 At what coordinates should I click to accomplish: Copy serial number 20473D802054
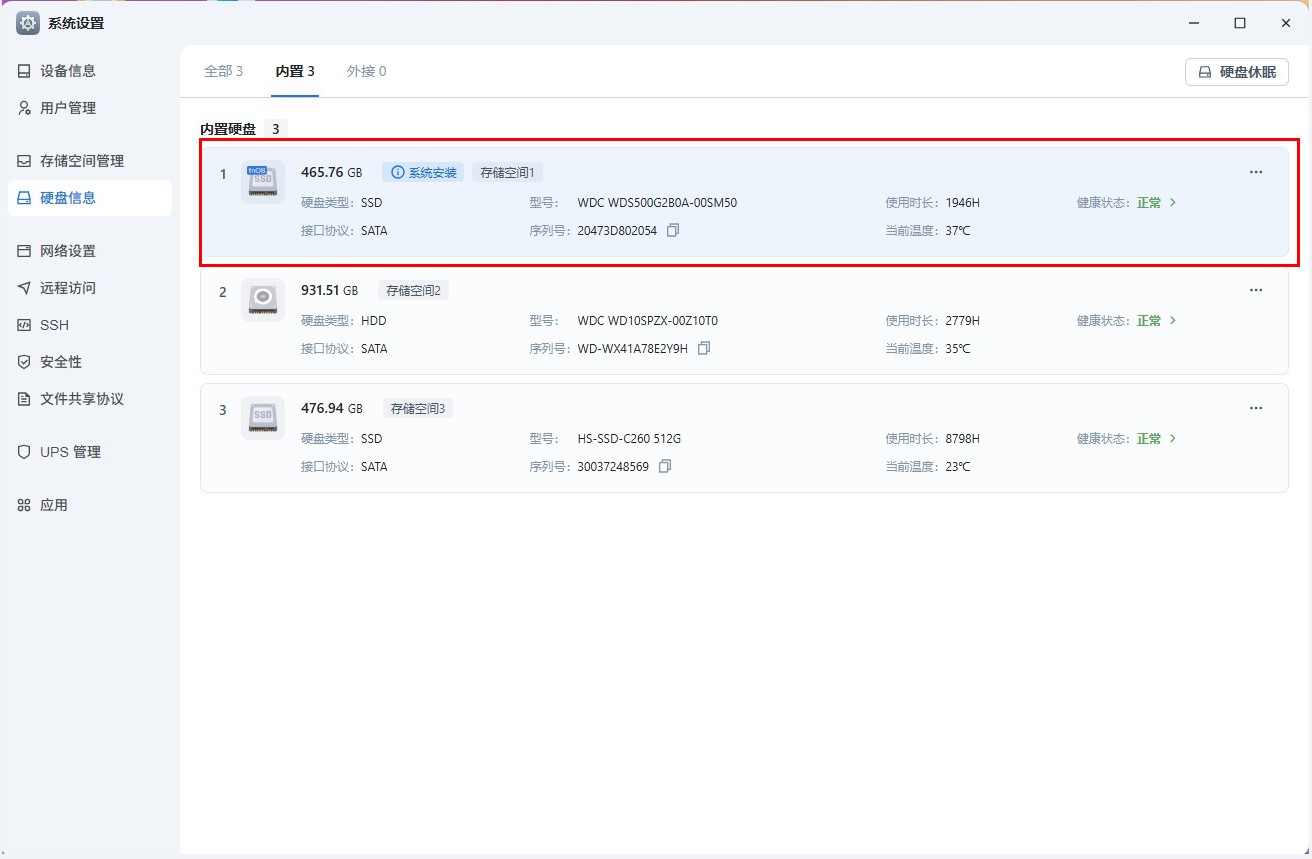673,230
